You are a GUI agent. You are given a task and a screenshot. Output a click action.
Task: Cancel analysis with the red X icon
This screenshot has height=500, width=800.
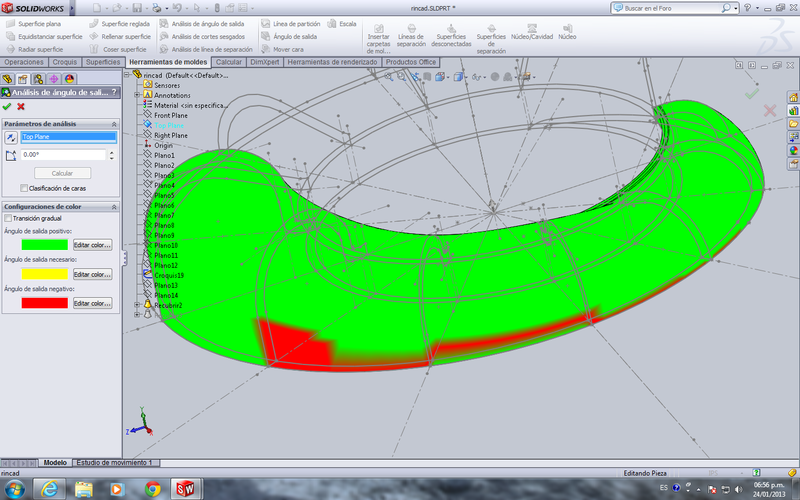(x=20, y=106)
